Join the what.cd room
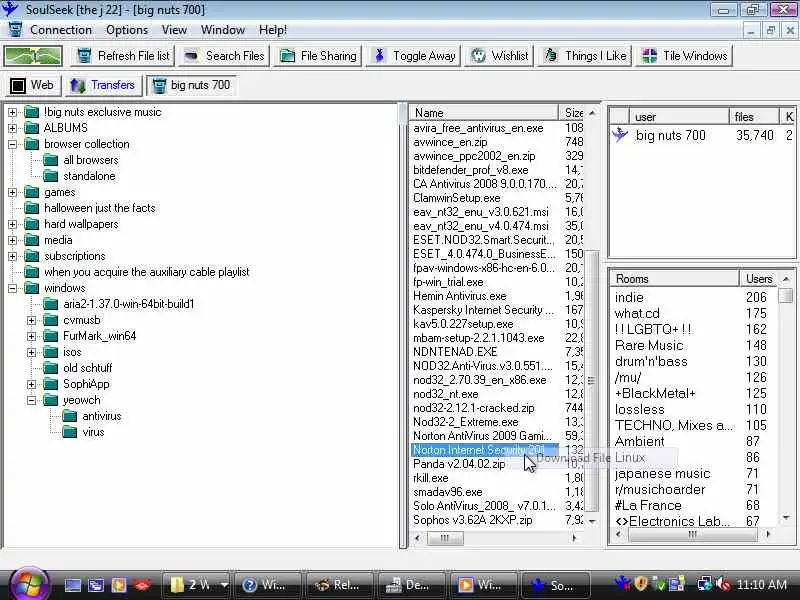The image size is (800, 600). [637, 313]
